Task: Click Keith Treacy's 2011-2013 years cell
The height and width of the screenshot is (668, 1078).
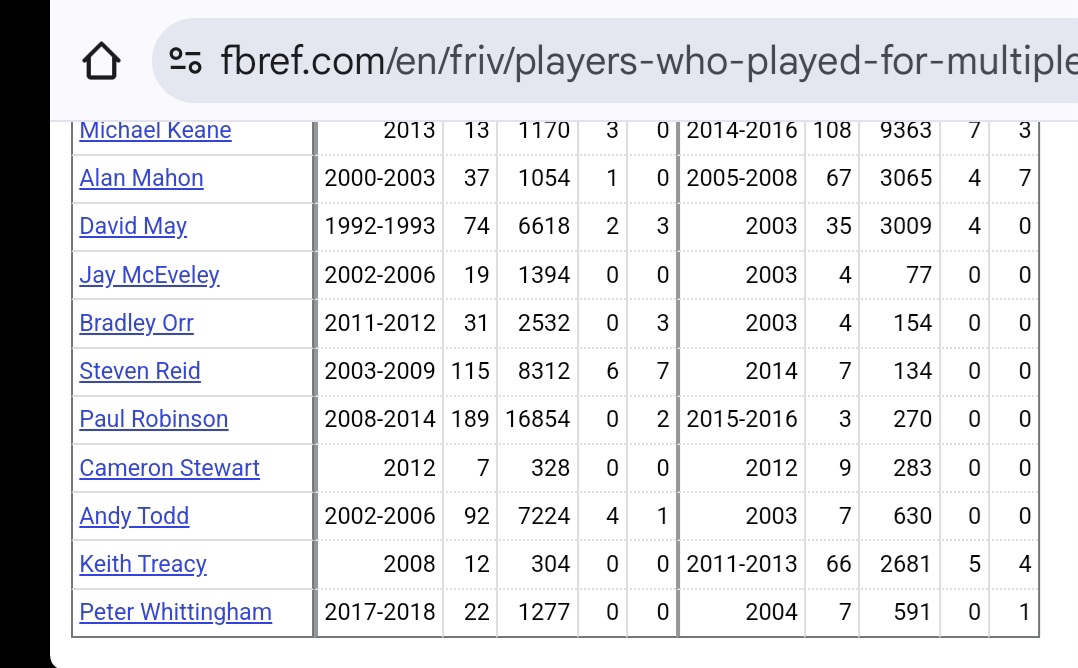Action: pyautogui.click(x=742, y=564)
